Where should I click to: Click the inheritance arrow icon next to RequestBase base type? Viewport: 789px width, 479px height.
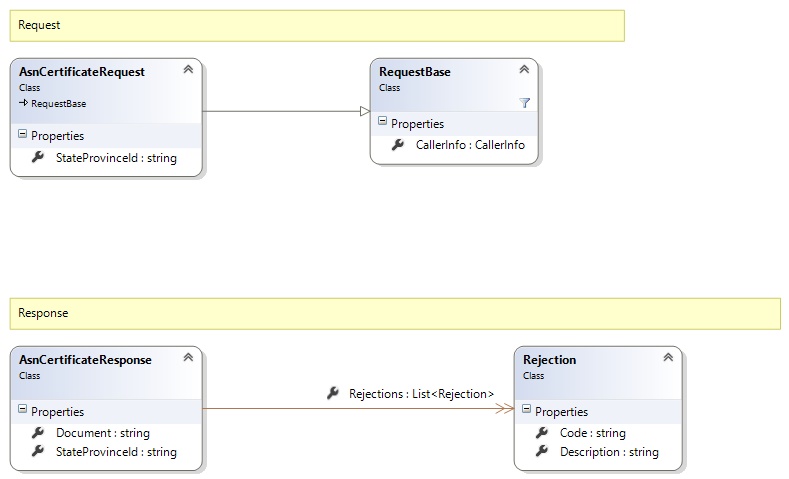(x=23, y=103)
